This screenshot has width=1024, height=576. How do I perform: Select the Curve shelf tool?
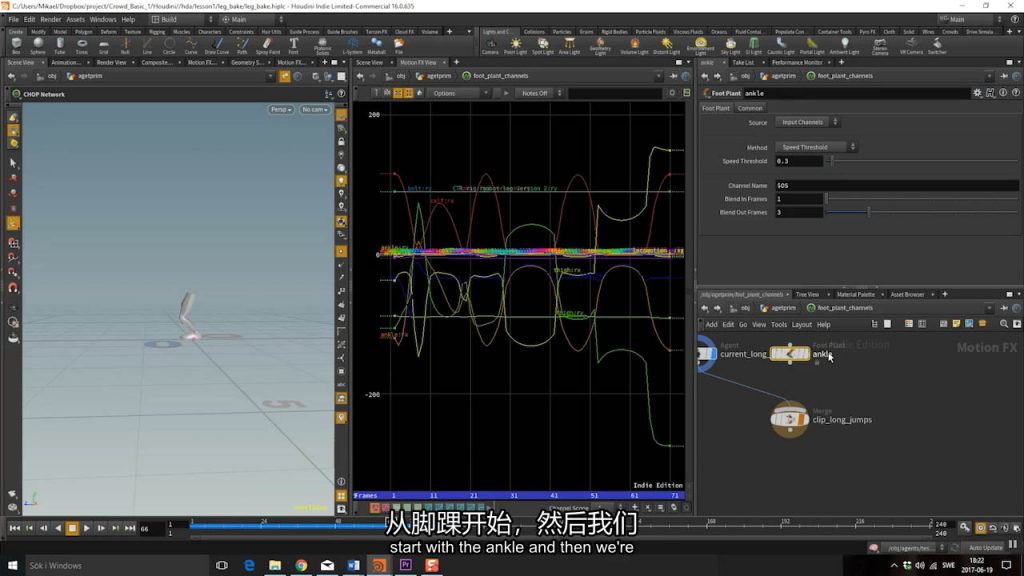click(x=191, y=46)
